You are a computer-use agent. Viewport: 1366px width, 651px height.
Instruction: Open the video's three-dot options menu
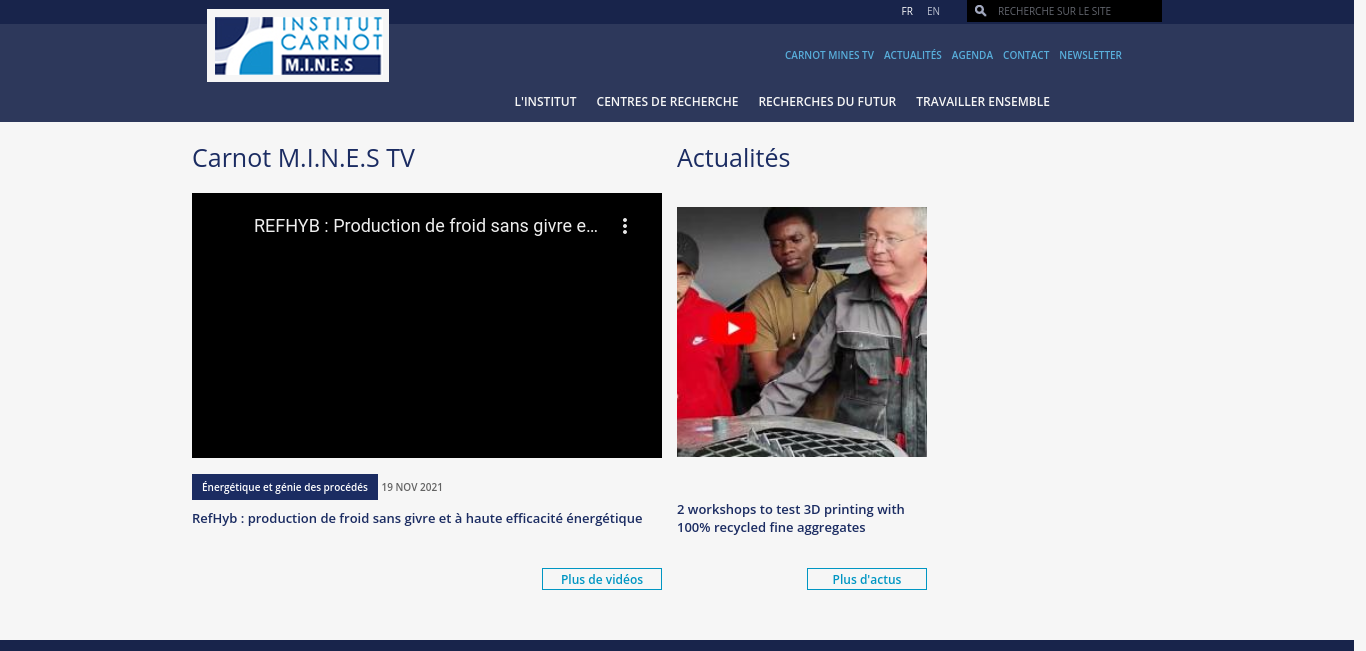click(x=625, y=226)
